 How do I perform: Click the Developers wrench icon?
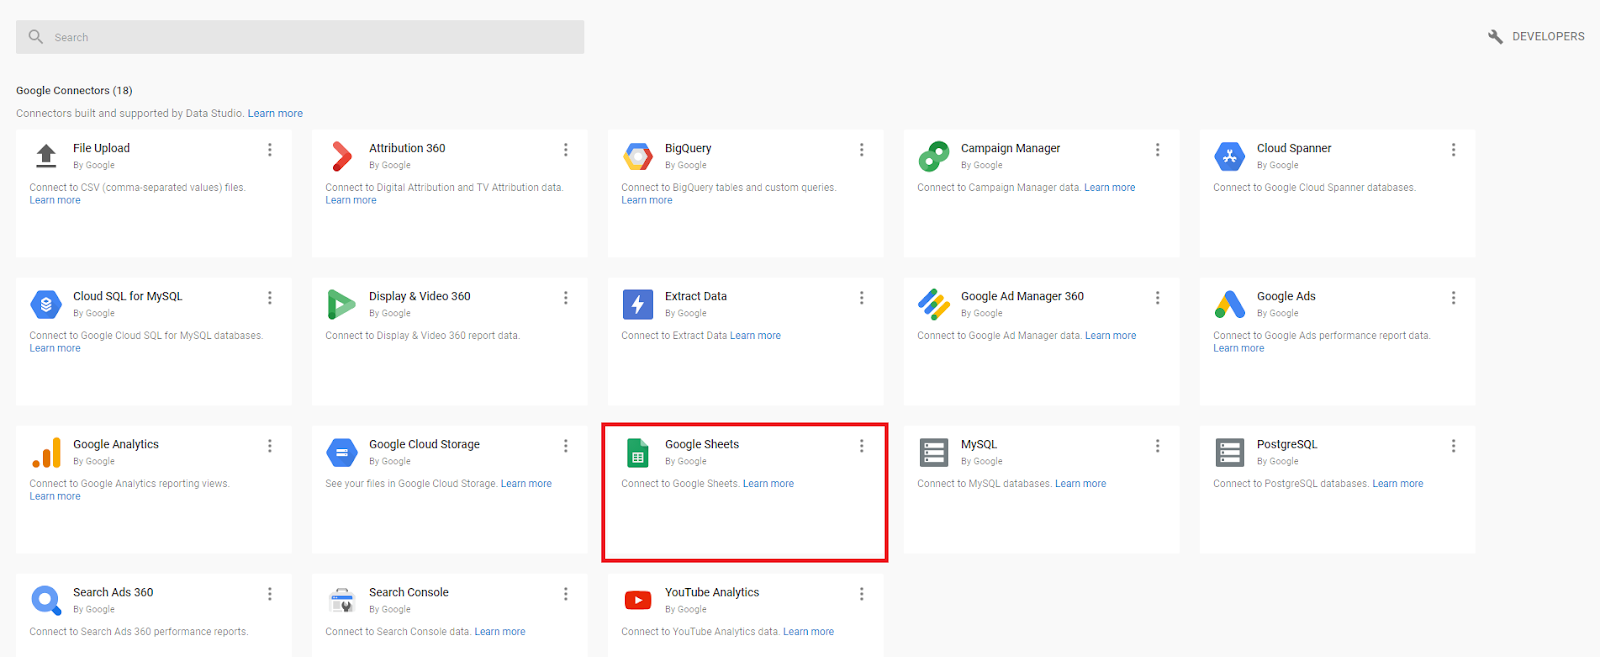(x=1495, y=36)
